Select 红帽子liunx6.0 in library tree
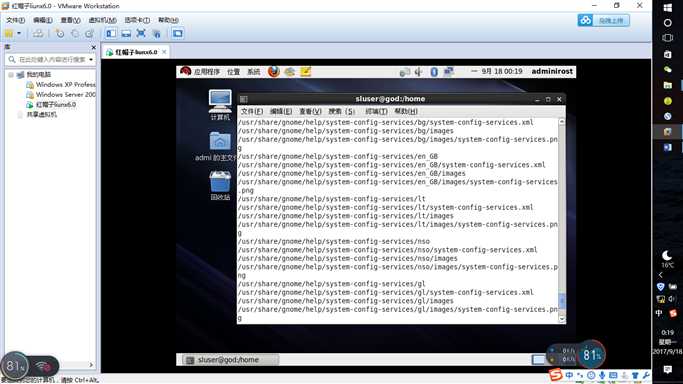Viewport: 683px width, 384px height. (51, 104)
